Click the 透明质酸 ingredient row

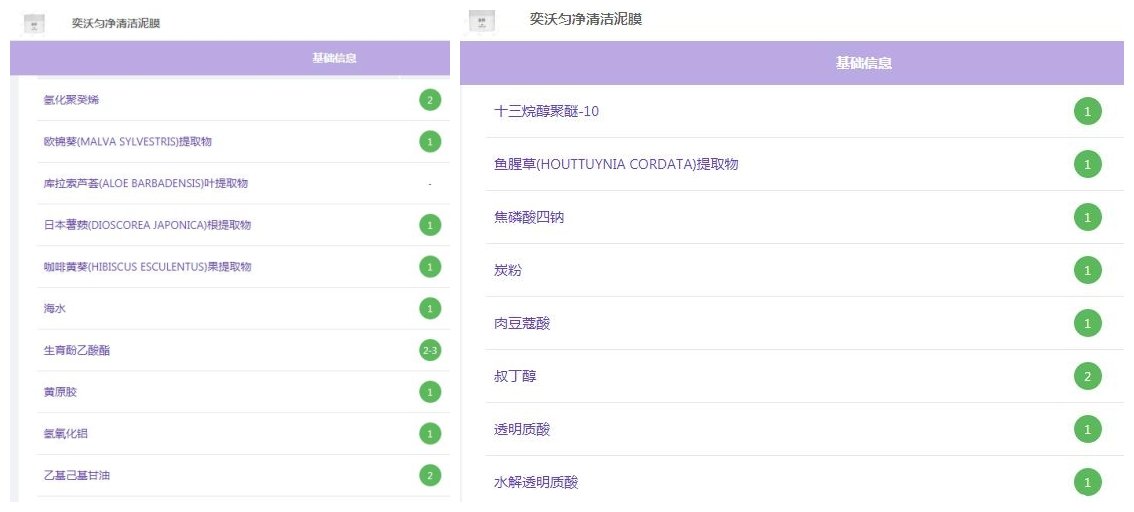[x=522, y=430]
